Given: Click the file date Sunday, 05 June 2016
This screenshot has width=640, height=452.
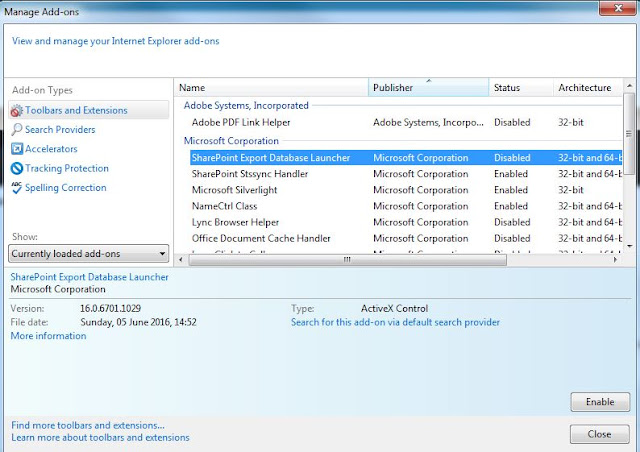Looking at the screenshot, I should tap(138, 322).
